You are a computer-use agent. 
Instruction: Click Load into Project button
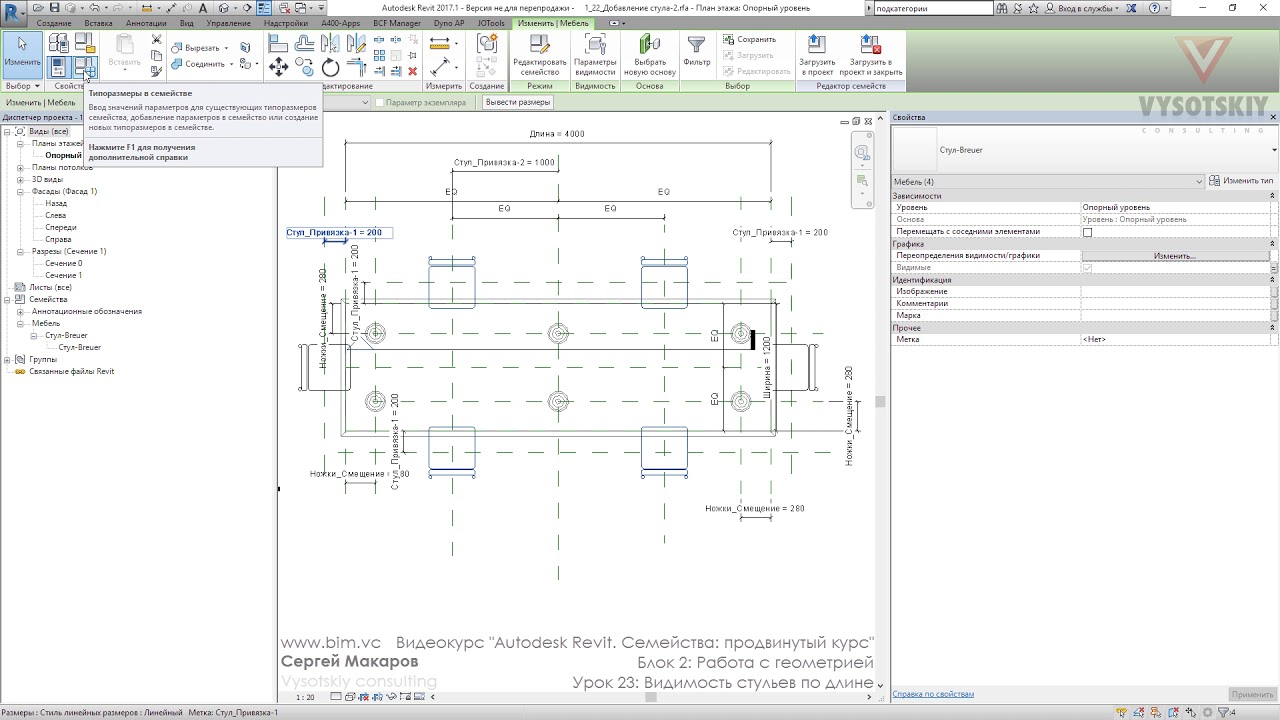pos(817,55)
